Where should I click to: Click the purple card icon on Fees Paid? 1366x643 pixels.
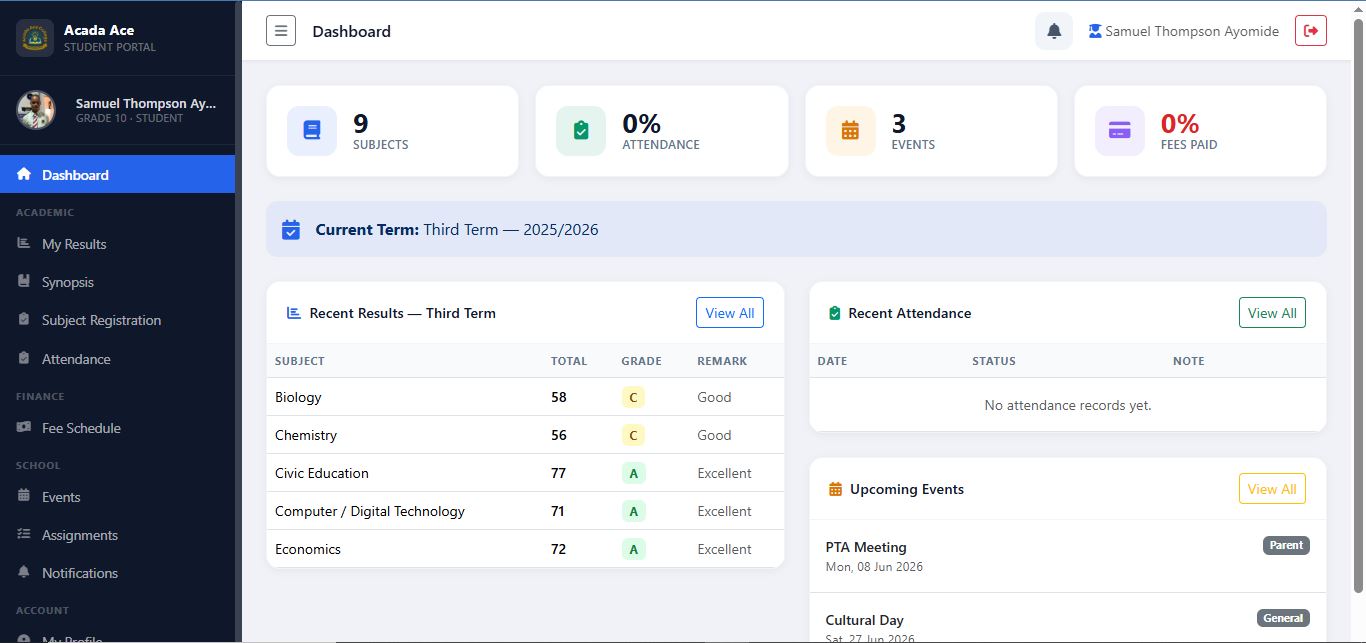pos(1120,131)
